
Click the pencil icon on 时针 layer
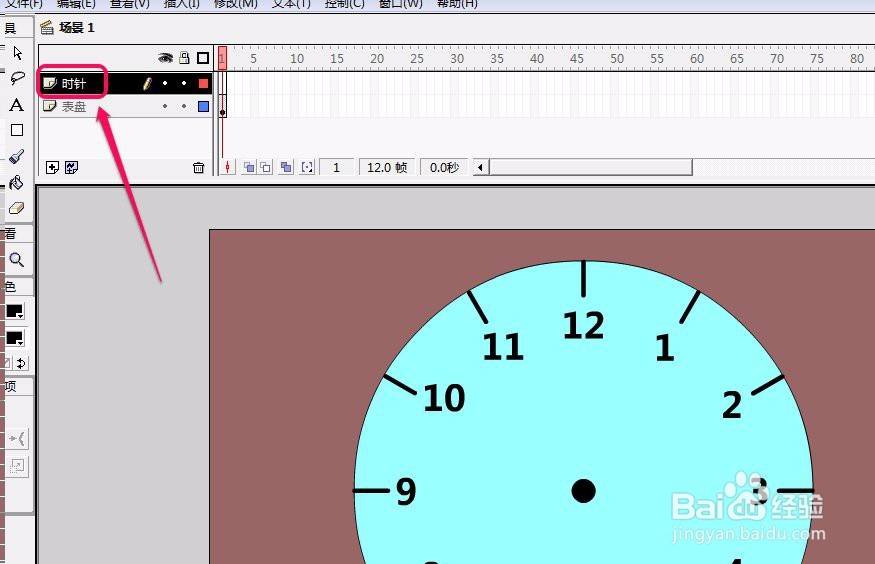pos(147,84)
